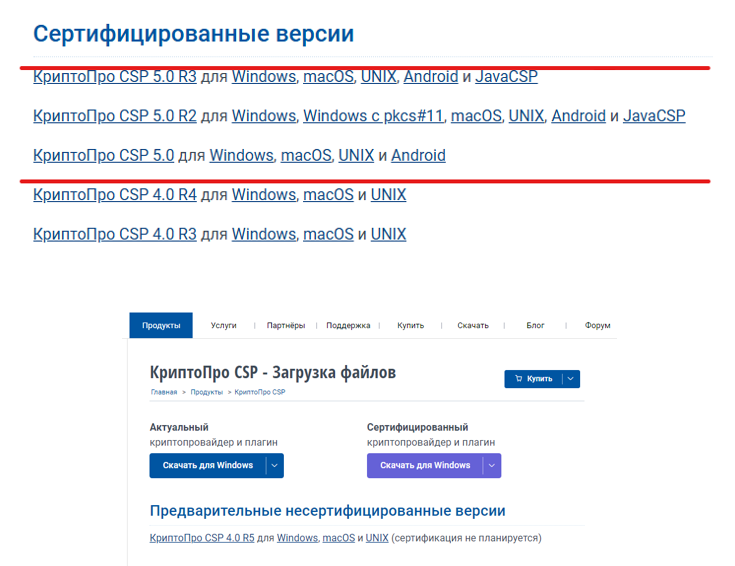Image resolution: width=735 pixels, height=566 pixels.
Task: Open the КриптоПро CSP 4.0 R4 link
Action: tap(115, 195)
